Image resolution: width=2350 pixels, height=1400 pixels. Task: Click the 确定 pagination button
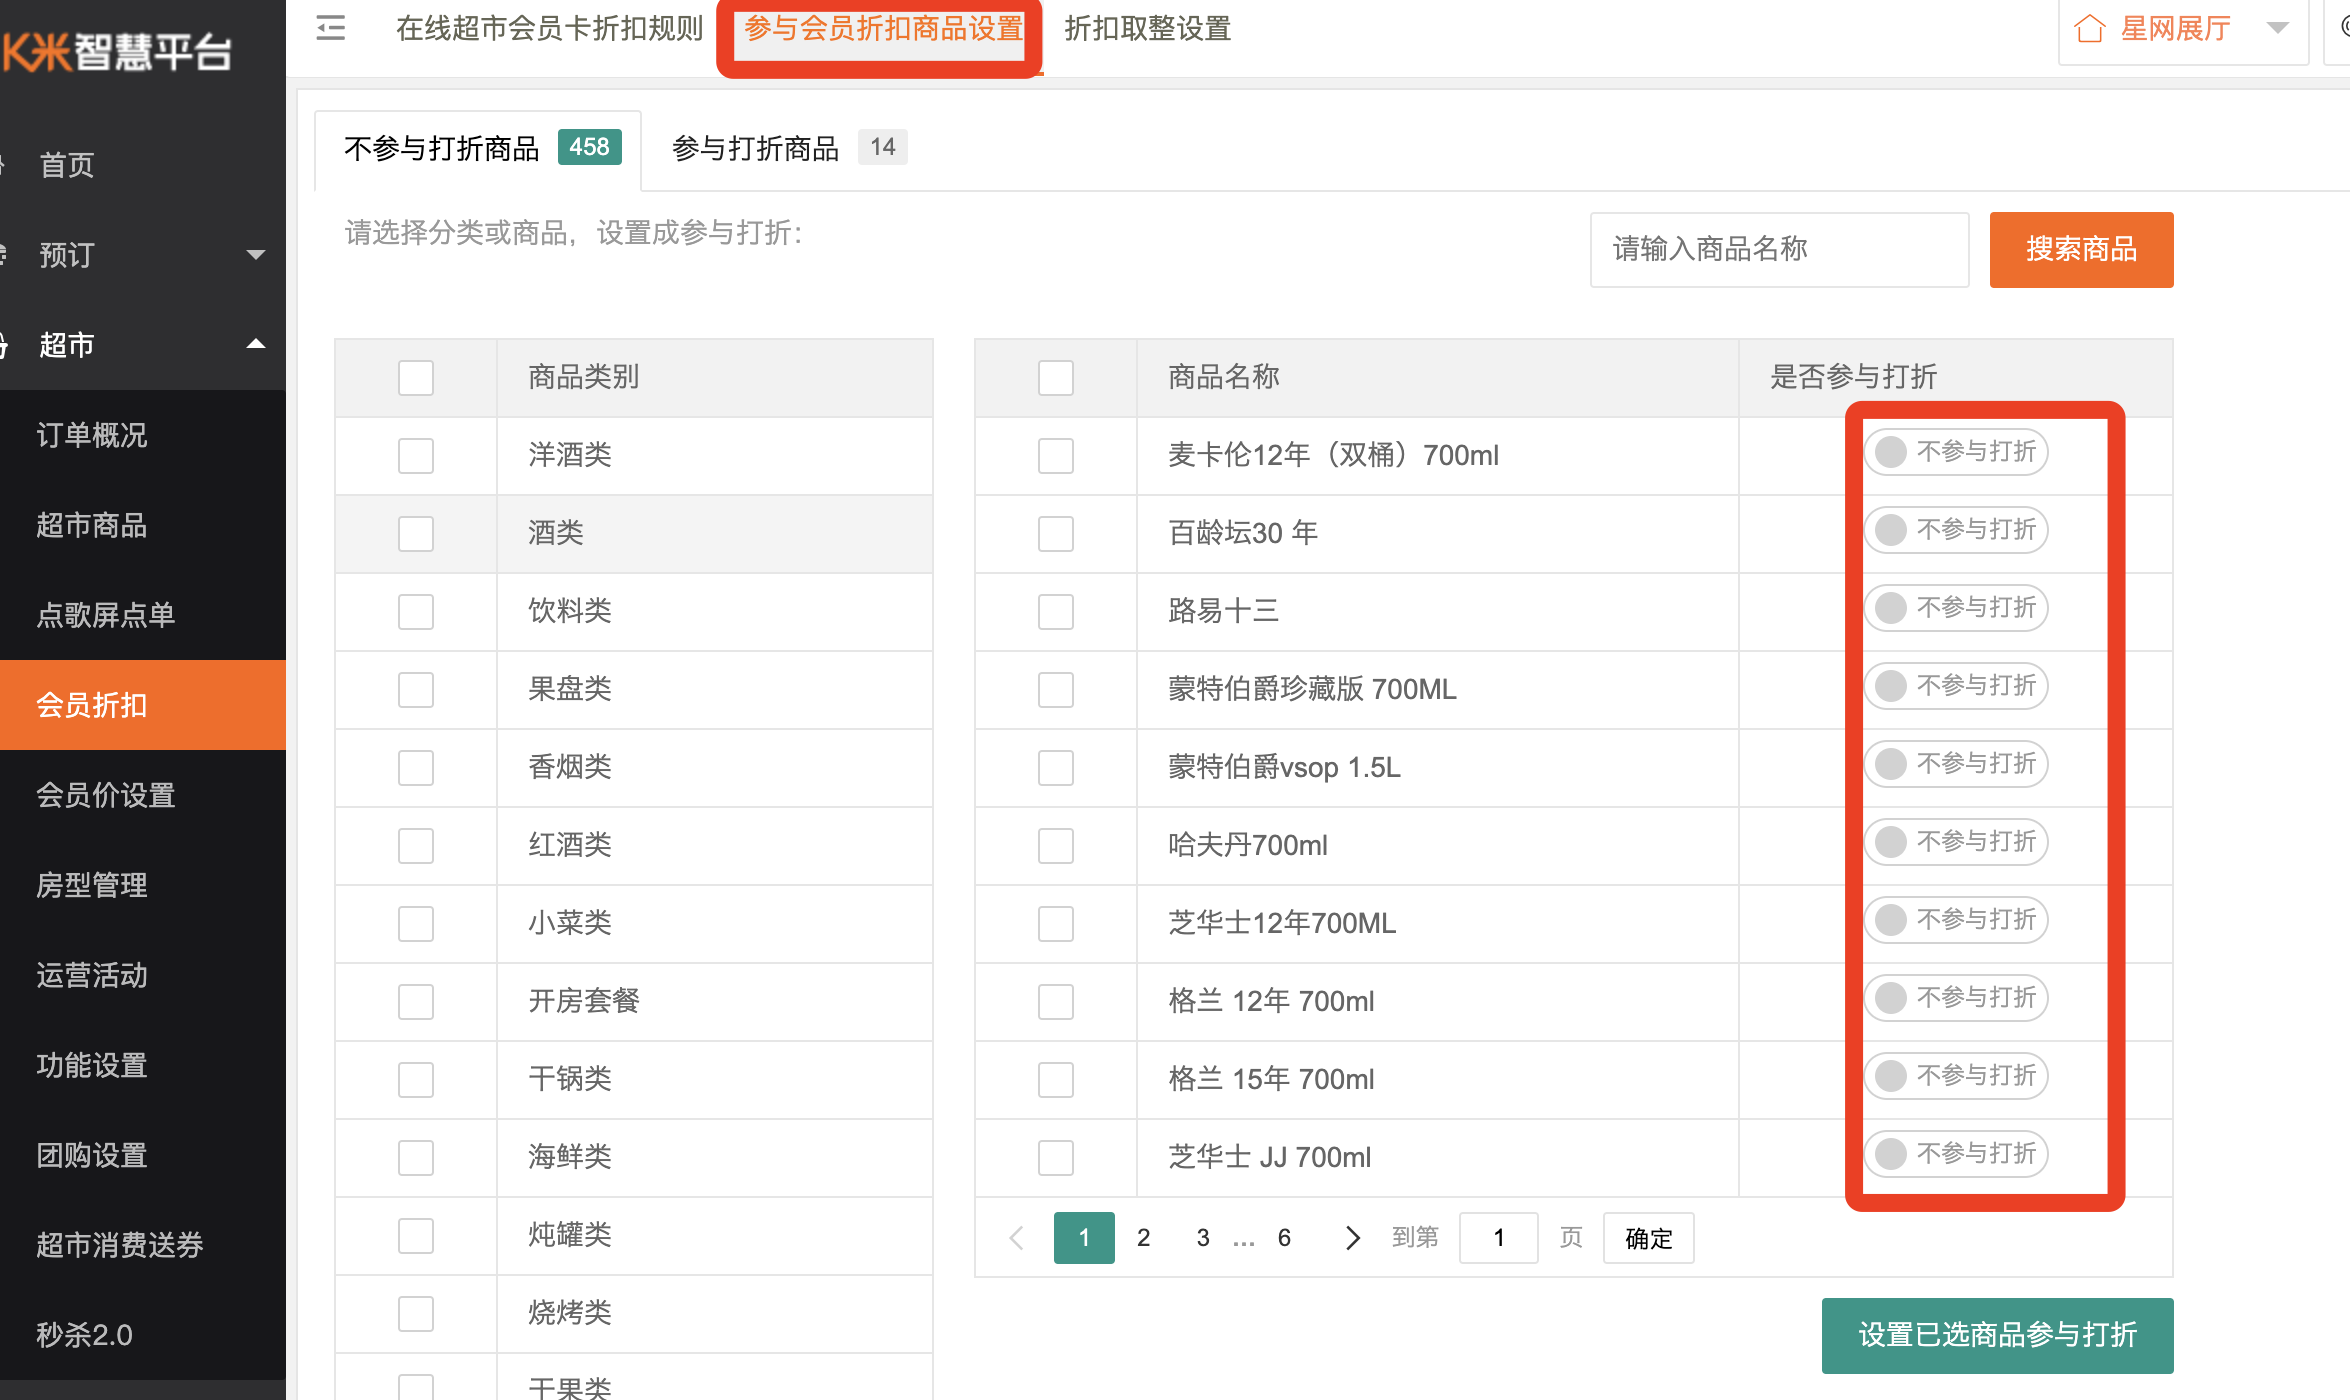coord(1648,1238)
